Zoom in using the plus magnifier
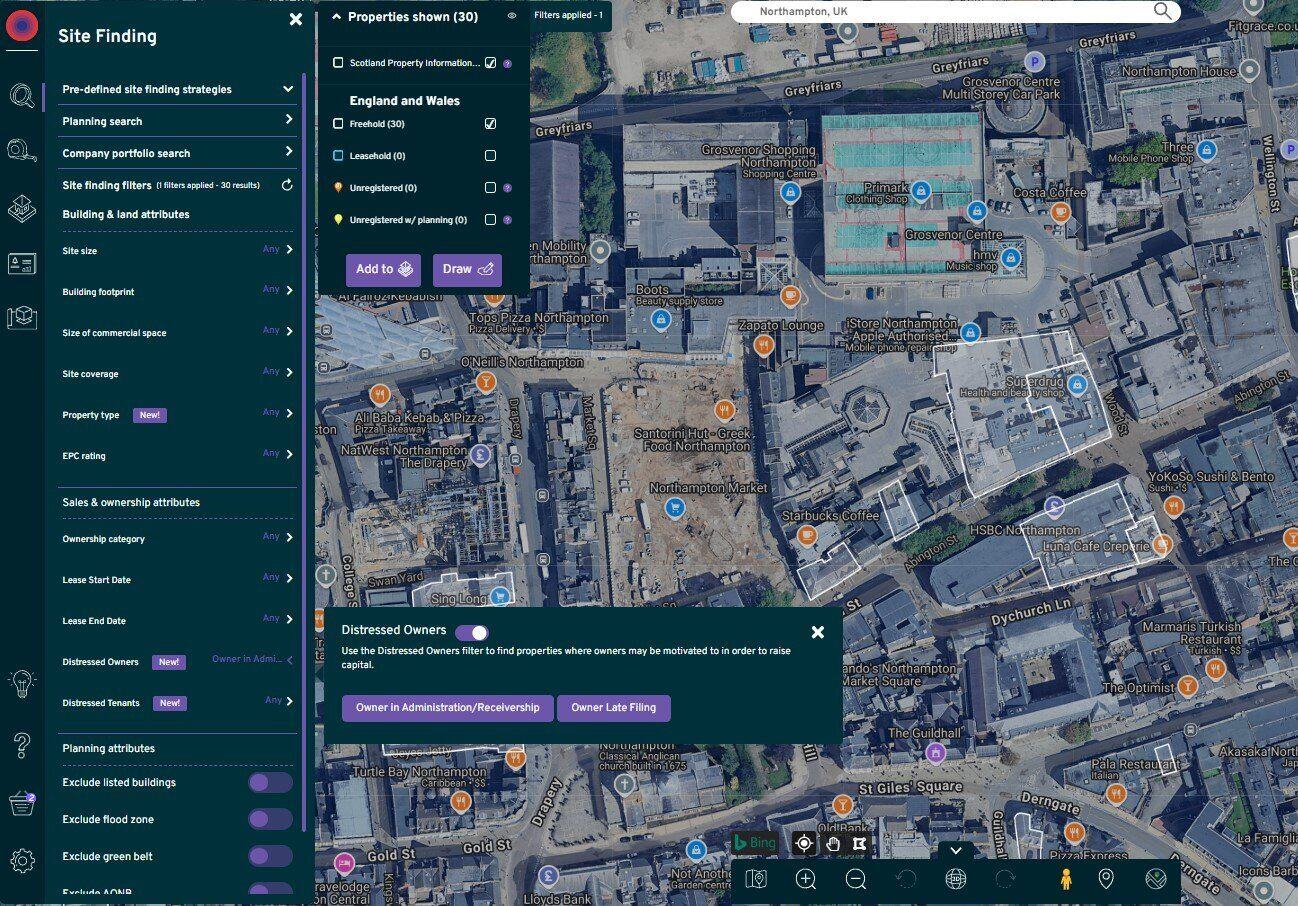Image resolution: width=1298 pixels, height=906 pixels. tap(806, 879)
